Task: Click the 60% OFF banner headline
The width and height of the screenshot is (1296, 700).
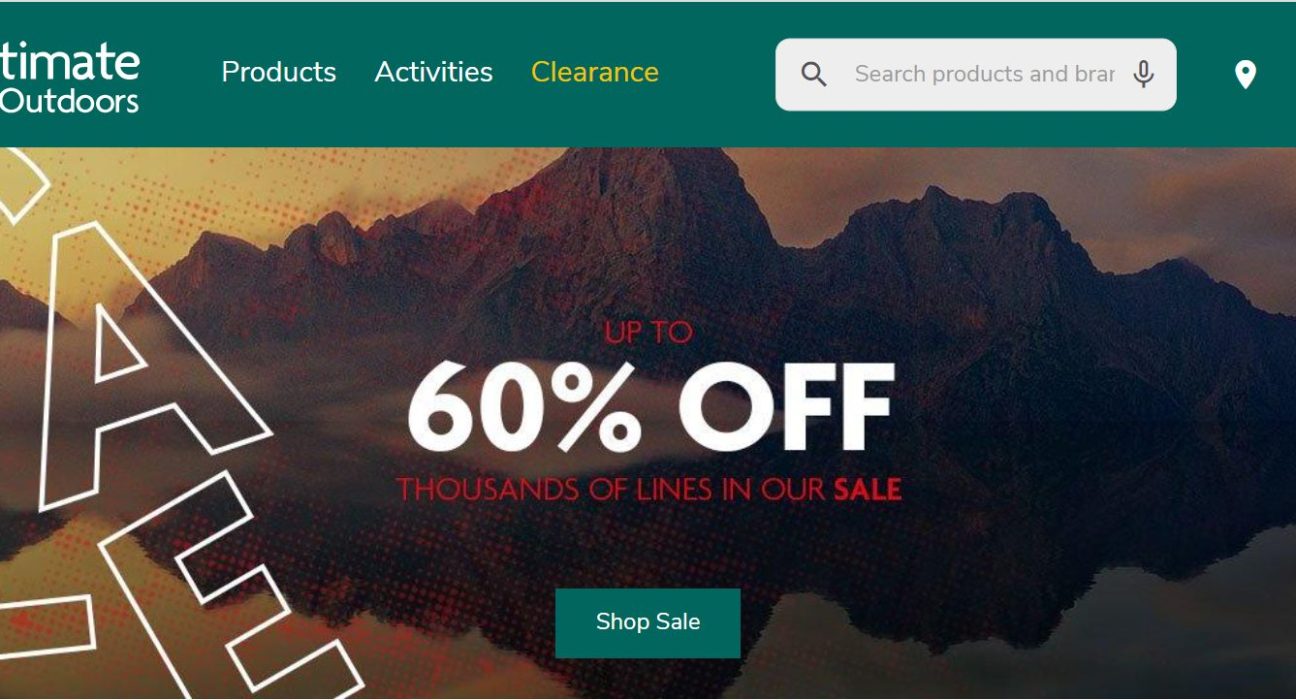Action: tap(650, 407)
